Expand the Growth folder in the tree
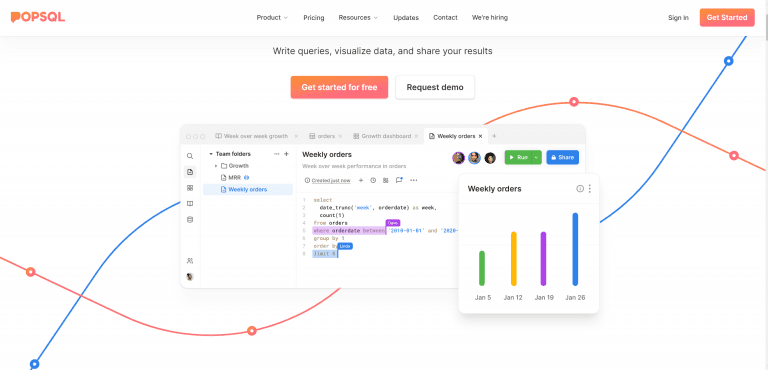 (x=216, y=166)
